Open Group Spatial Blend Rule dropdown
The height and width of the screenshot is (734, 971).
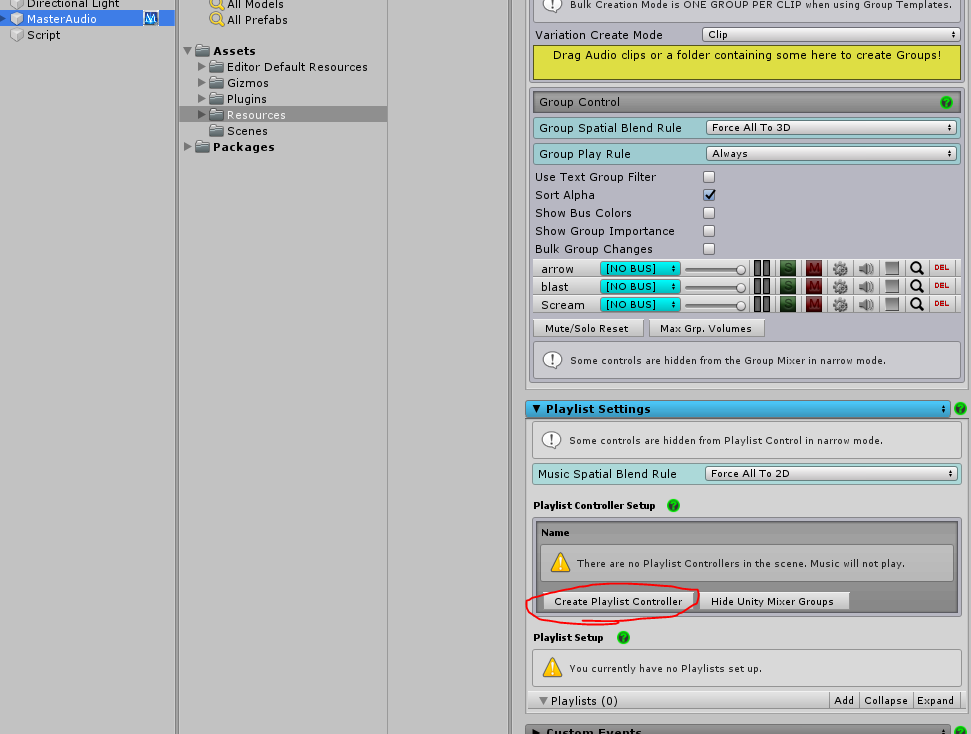coord(831,128)
